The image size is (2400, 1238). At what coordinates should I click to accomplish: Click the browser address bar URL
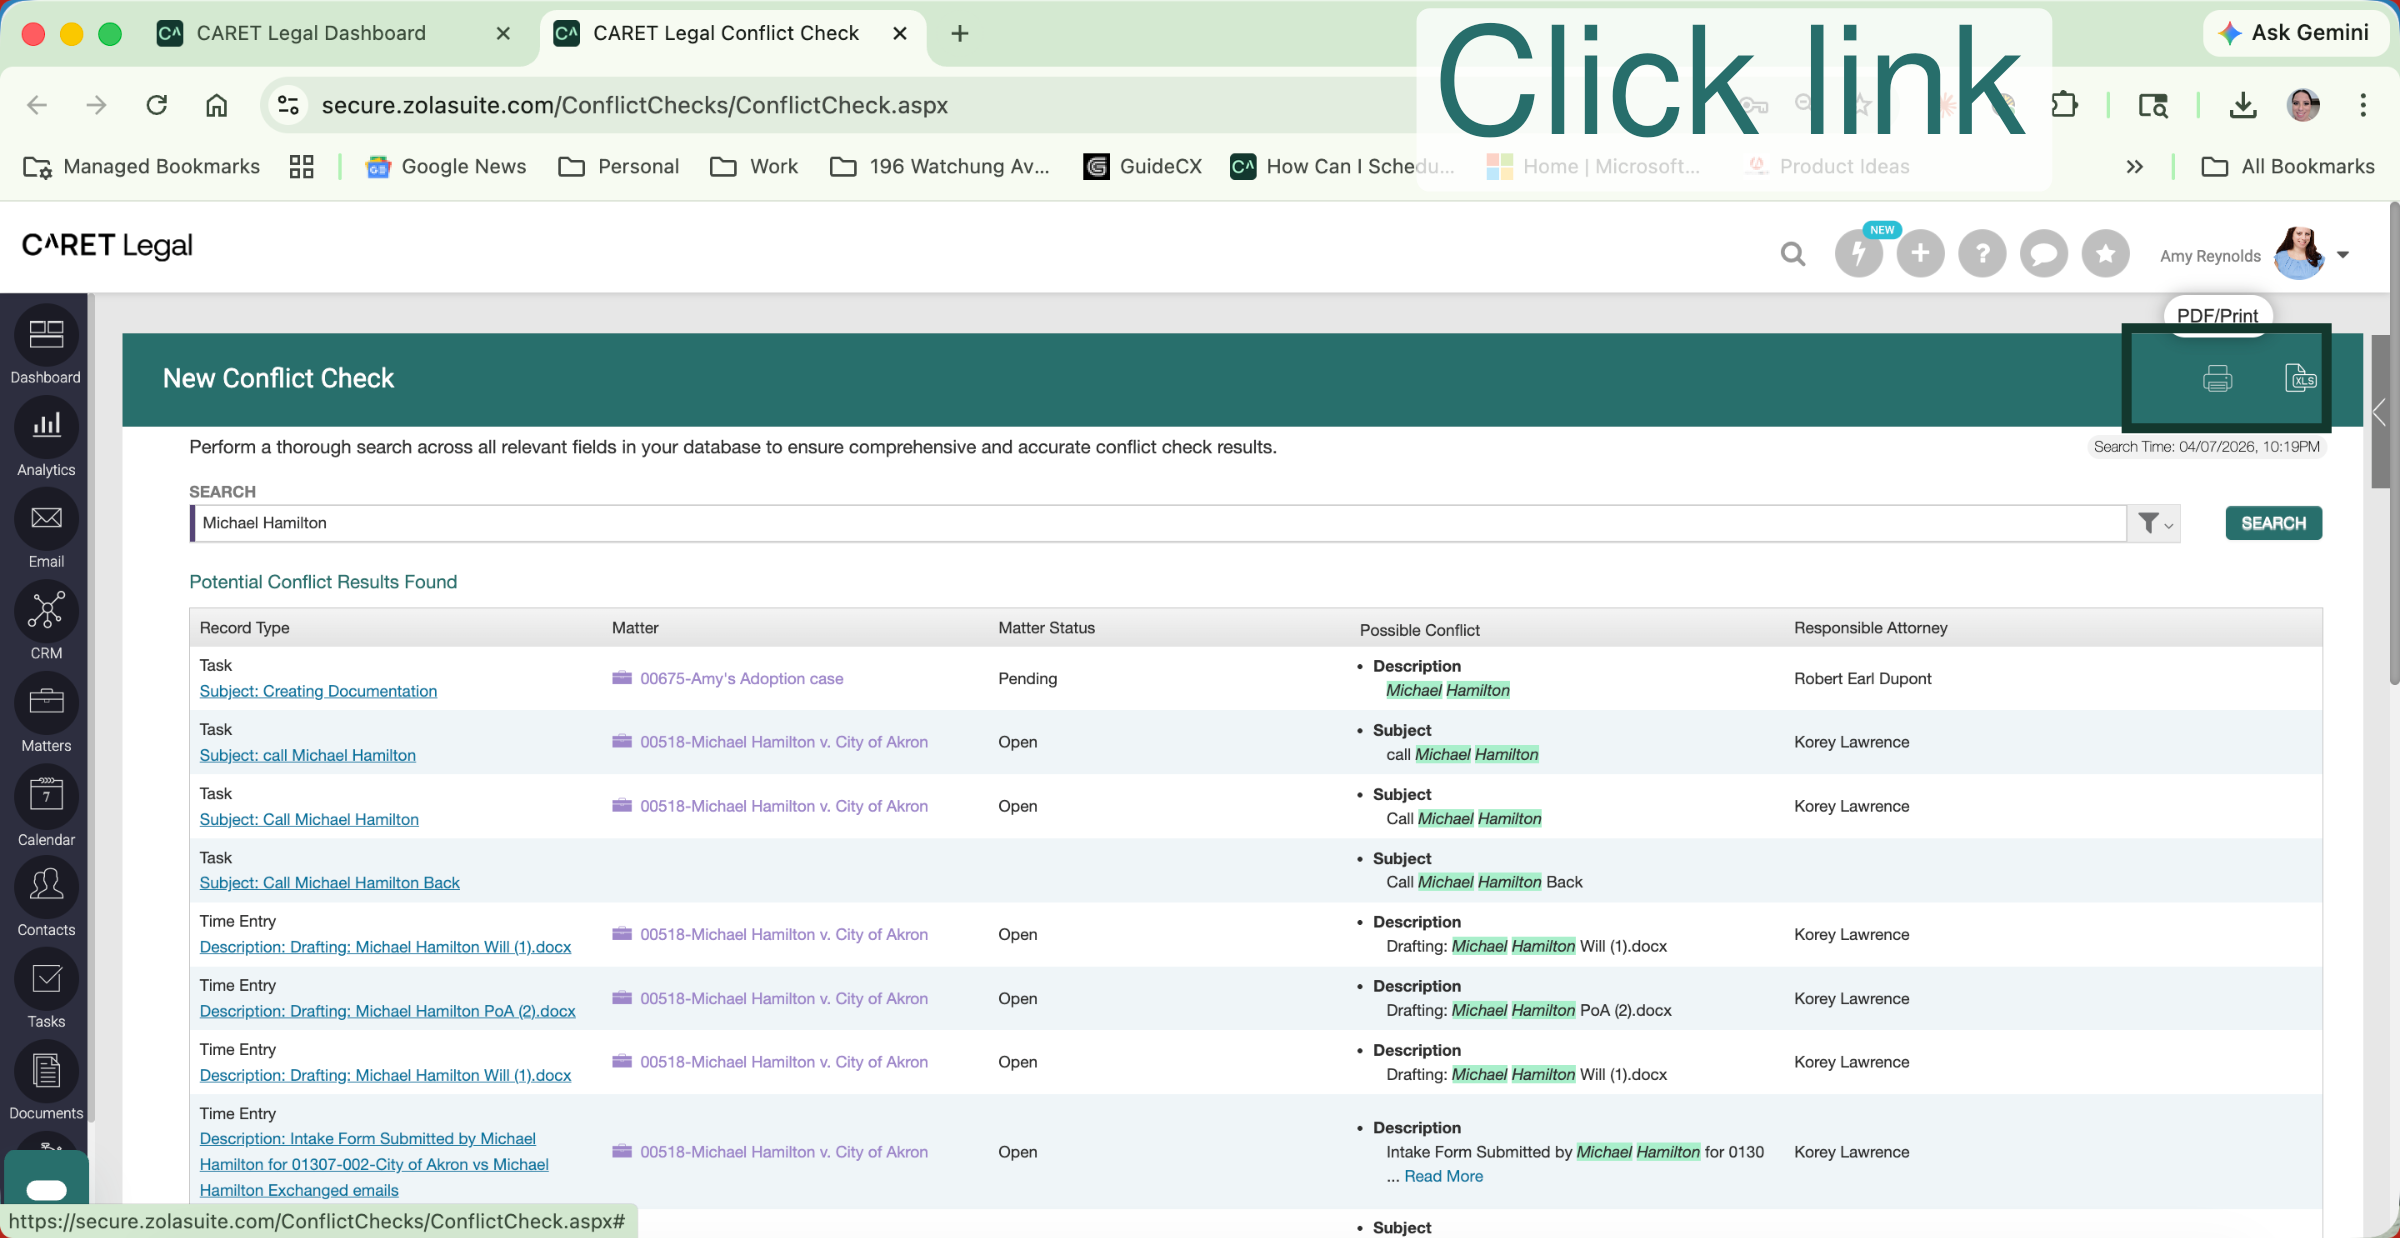(634, 105)
